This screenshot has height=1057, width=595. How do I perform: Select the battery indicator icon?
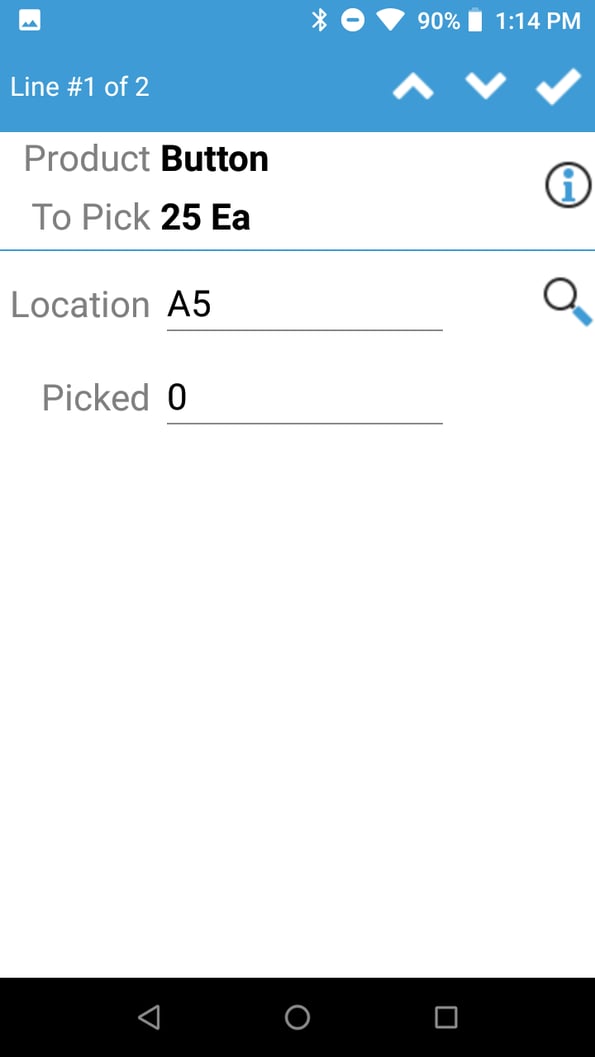point(475,18)
